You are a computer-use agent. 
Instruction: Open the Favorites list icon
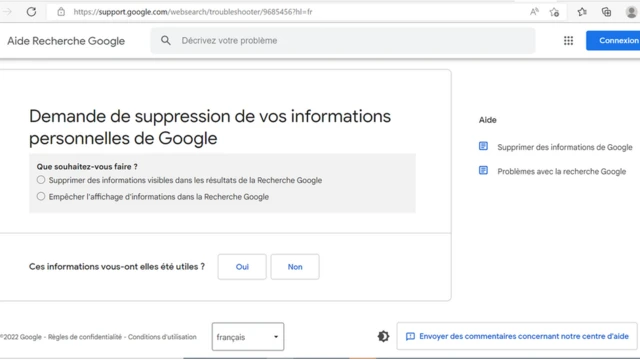[x=582, y=12]
